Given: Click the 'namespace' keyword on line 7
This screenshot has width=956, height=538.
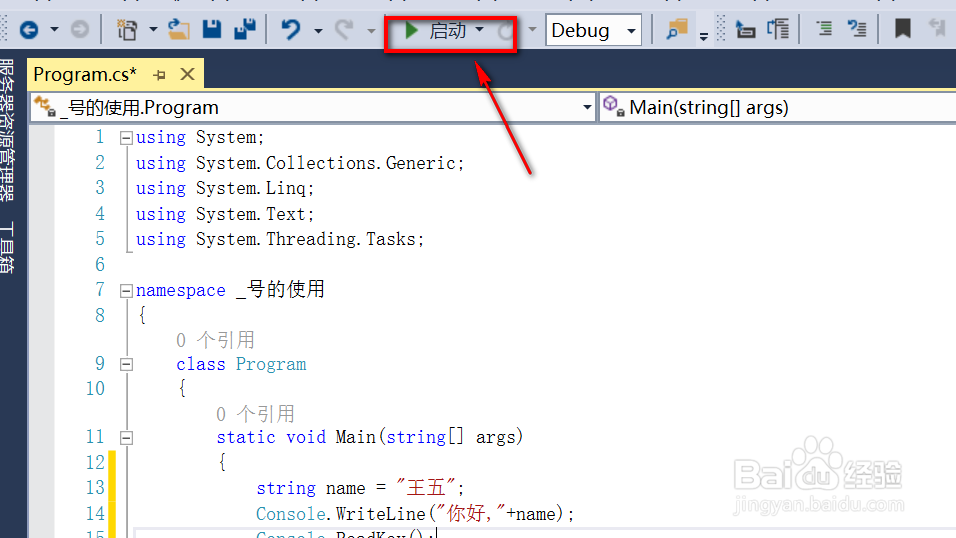Looking at the screenshot, I should (180, 290).
